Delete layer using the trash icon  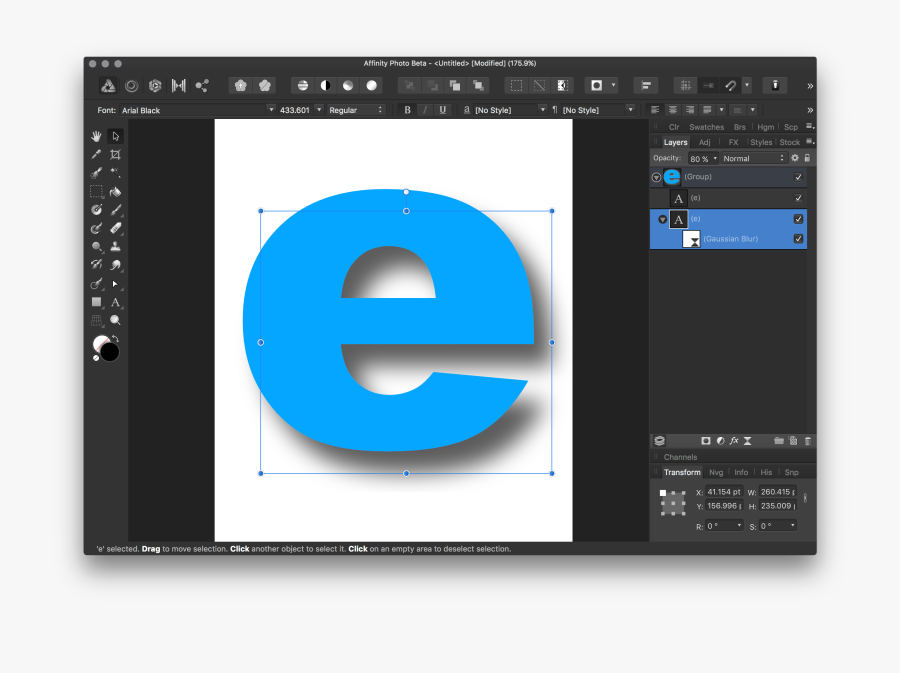(x=808, y=440)
